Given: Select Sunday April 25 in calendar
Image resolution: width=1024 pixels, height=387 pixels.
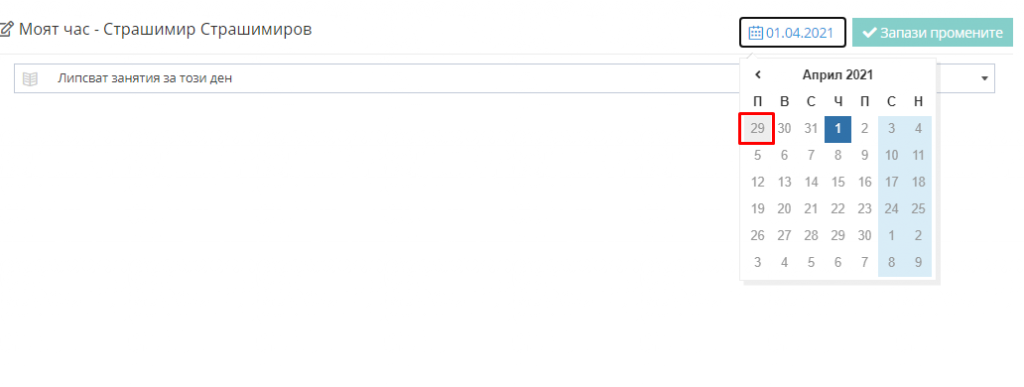Looking at the screenshot, I should 918,209.
